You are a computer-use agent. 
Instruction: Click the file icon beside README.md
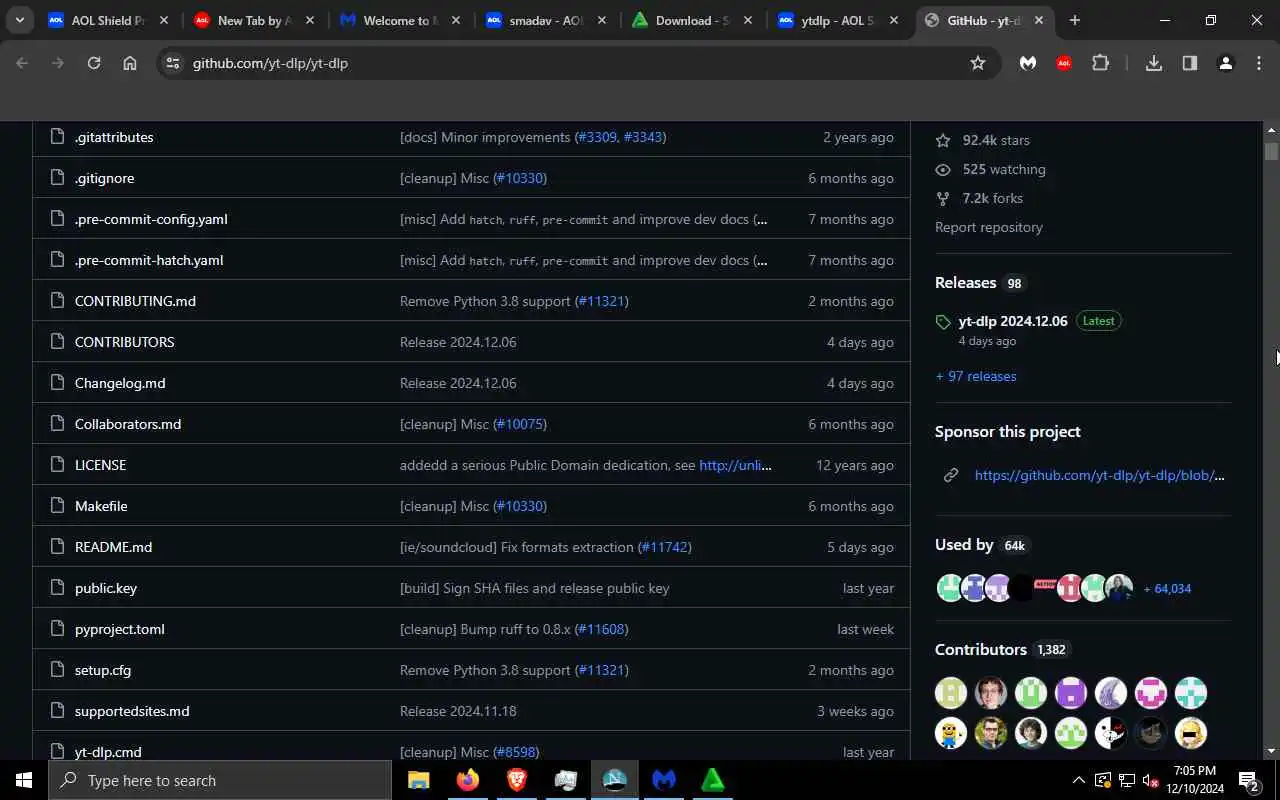(x=56, y=547)
